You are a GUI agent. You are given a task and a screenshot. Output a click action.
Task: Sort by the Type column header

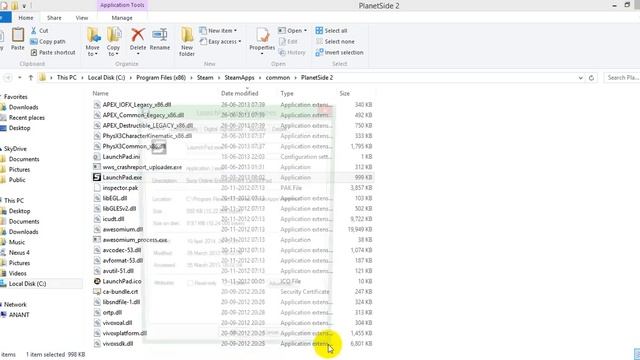click(x=287, y=93)
